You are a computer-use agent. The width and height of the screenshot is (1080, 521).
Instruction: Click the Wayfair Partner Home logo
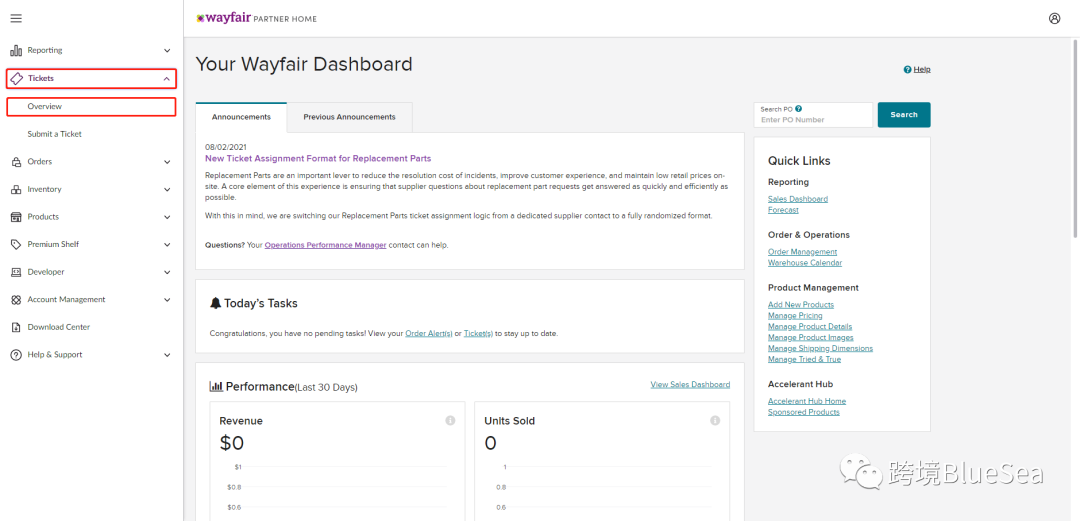click(x=256, y=19)
